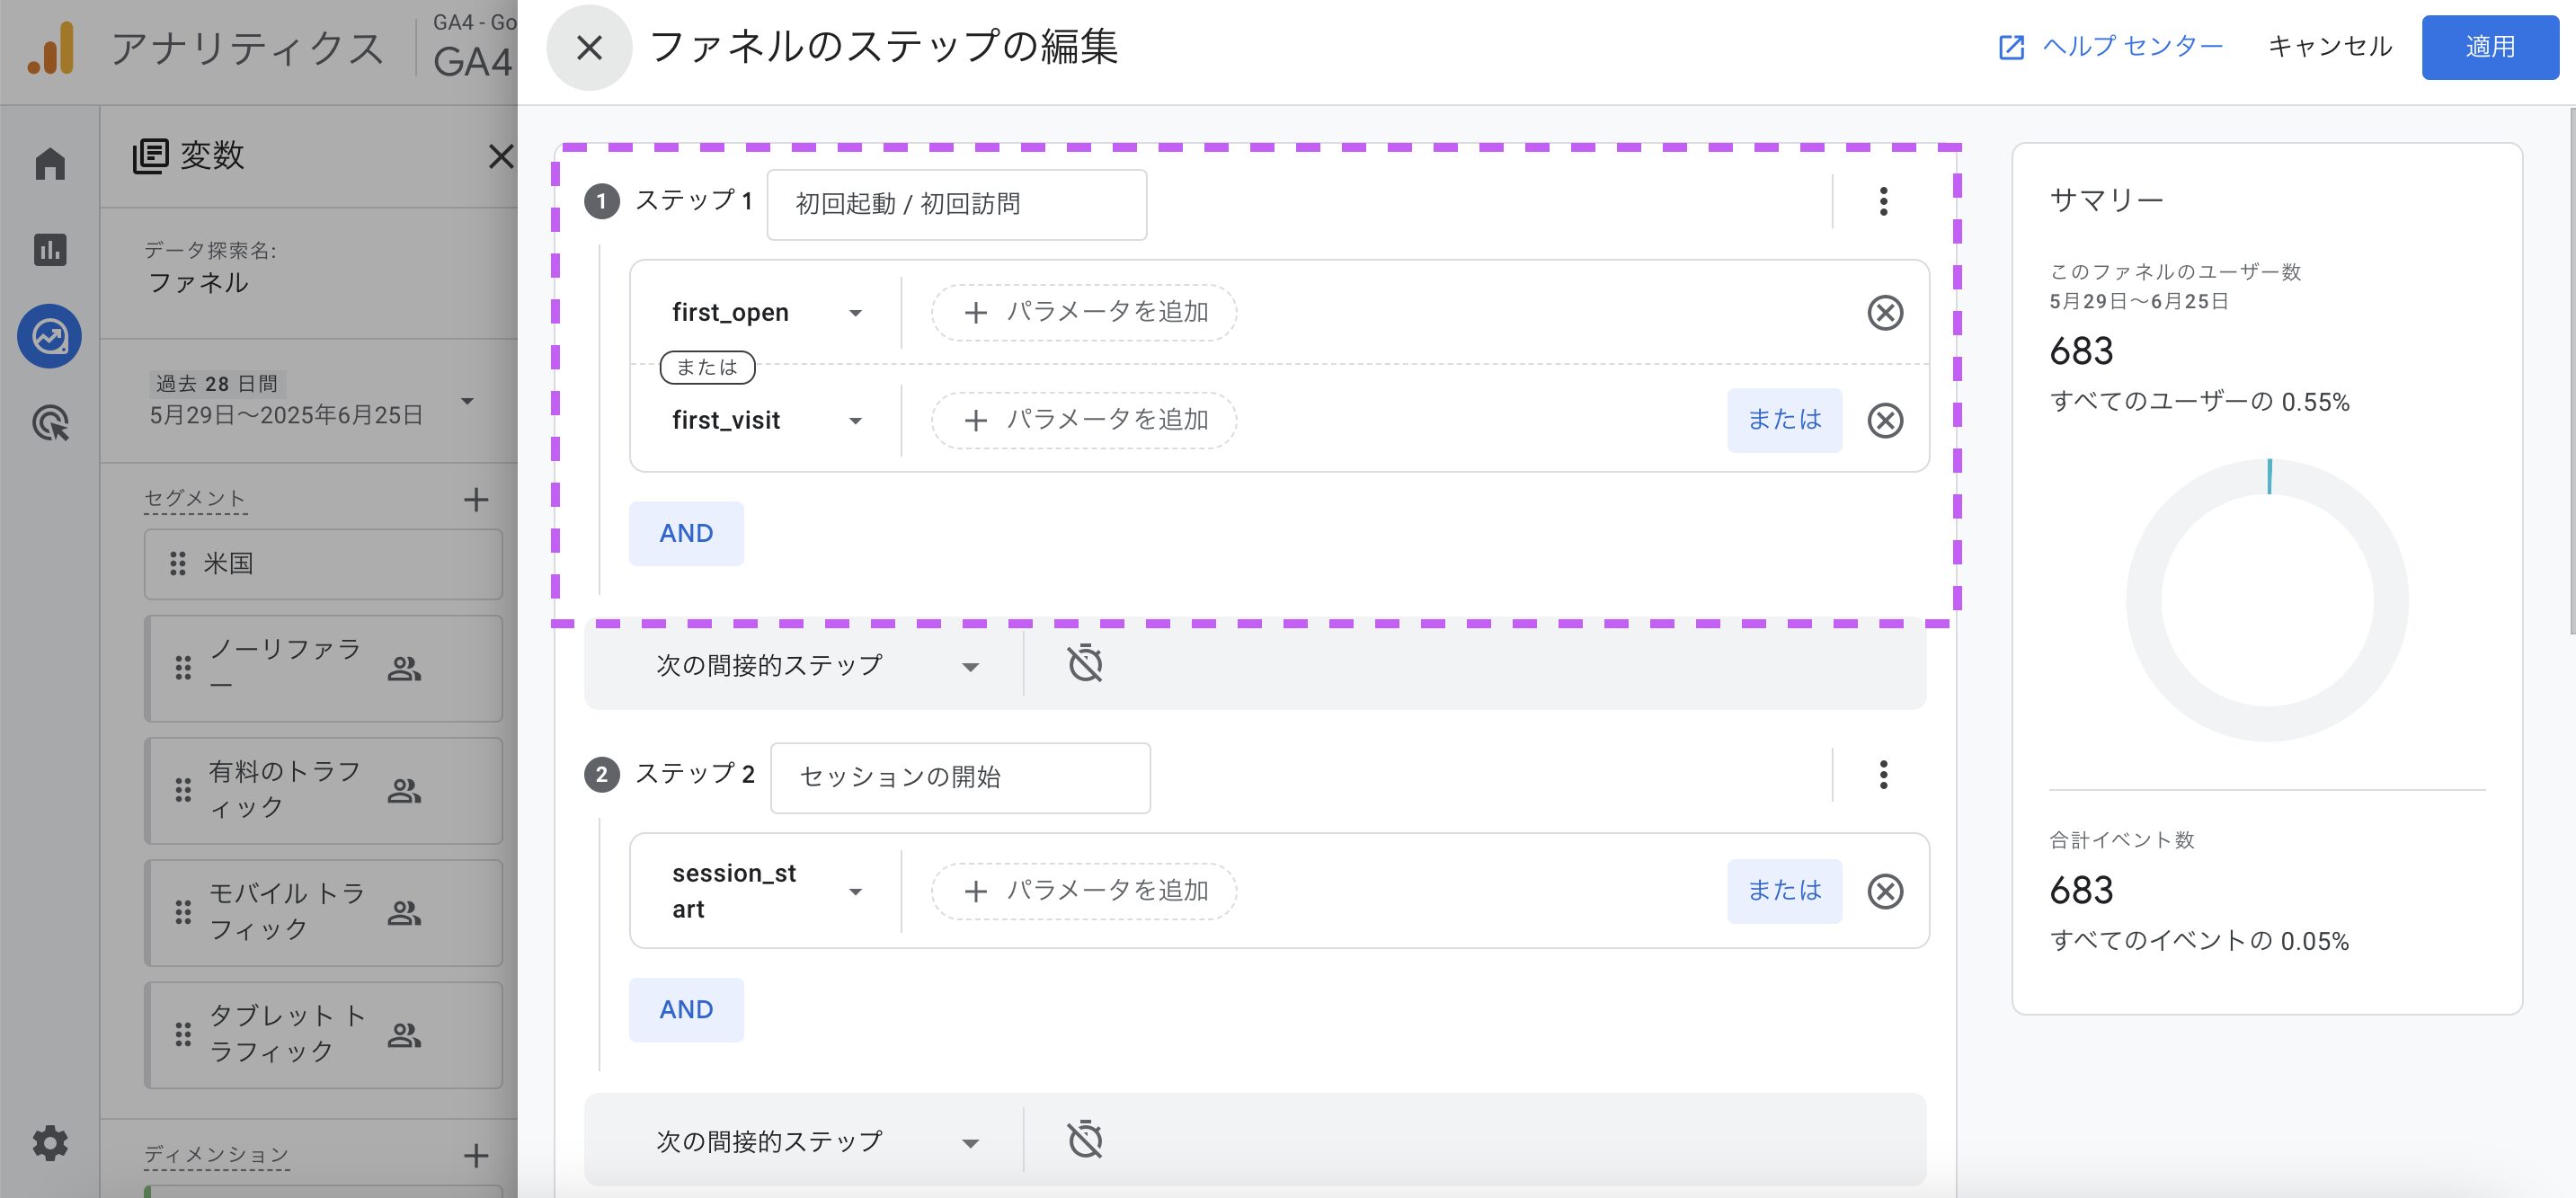Image resolution: width=2576 pixels, height=1198 pixels.
Task: Click the タブレット トラフィック segment users icon
Action: pos(404,1034)
